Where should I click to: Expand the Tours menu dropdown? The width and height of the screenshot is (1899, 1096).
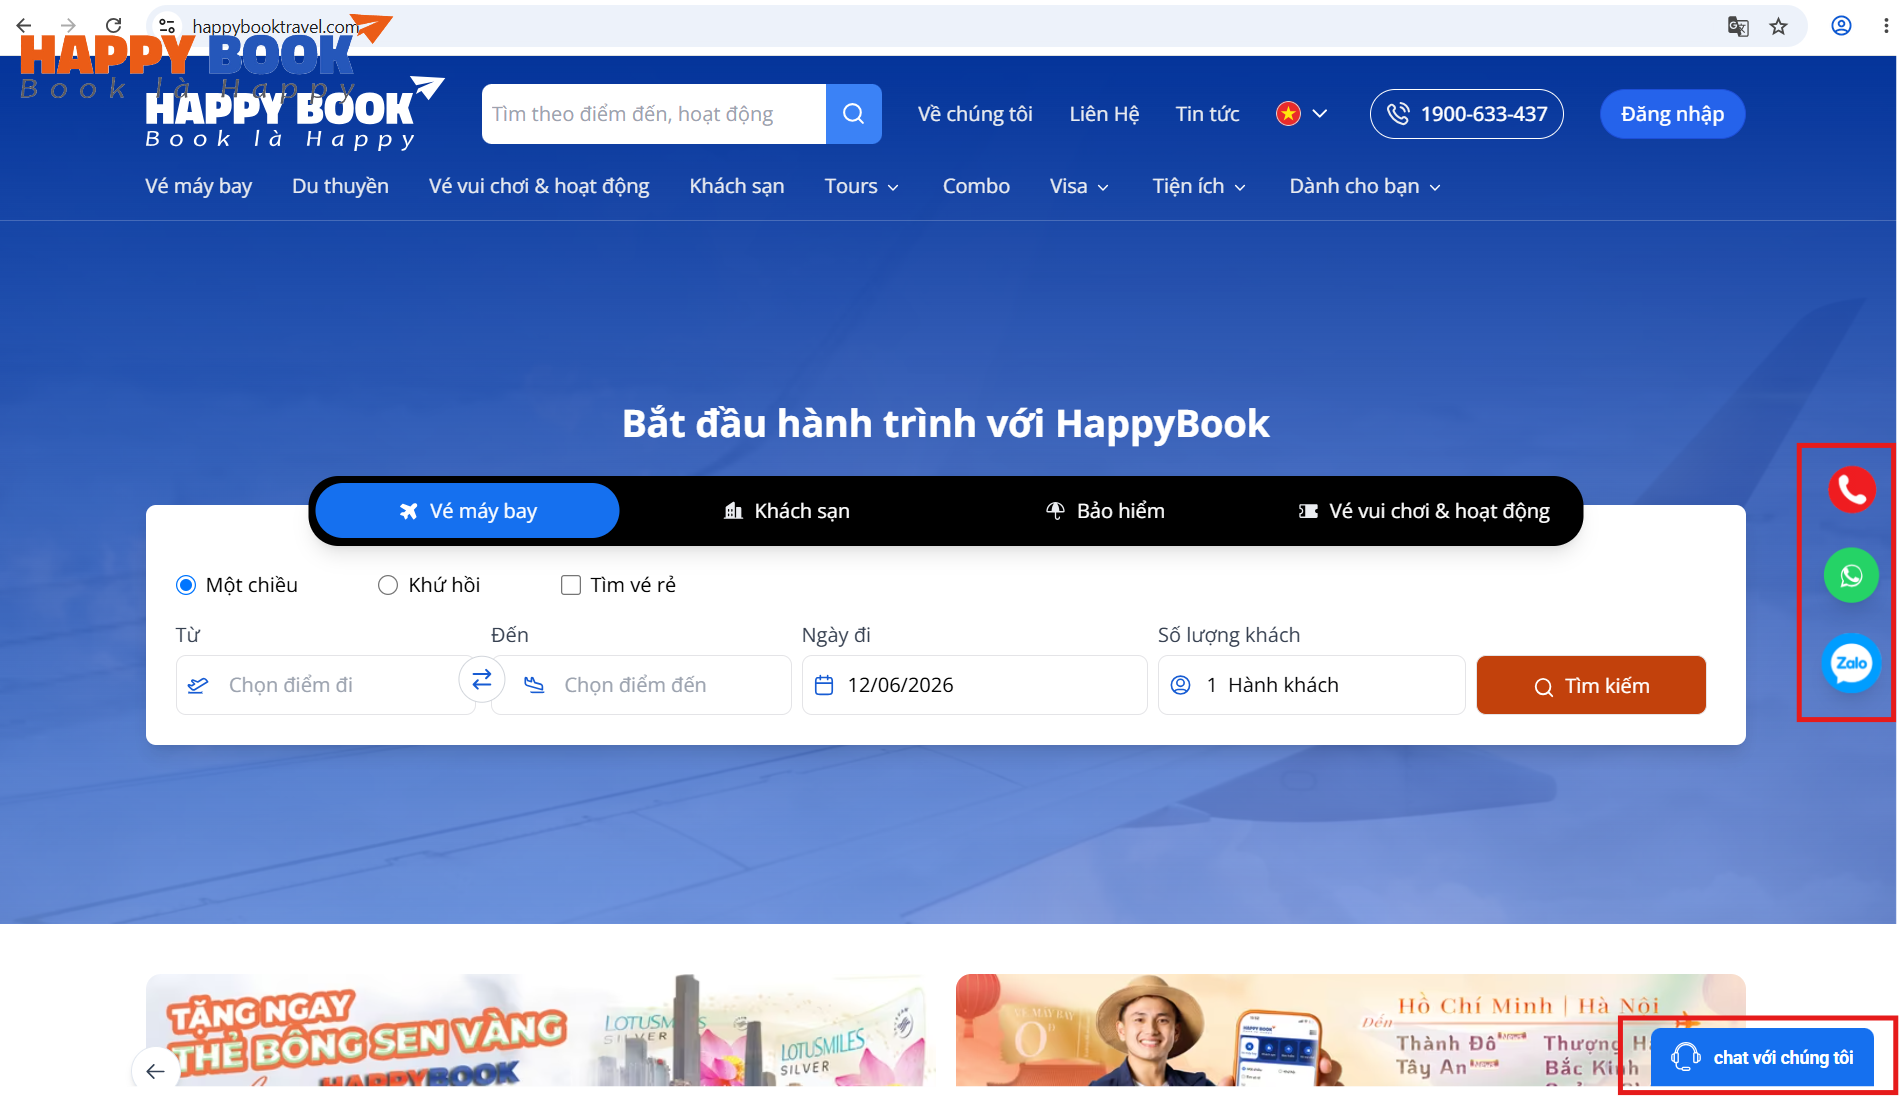862,187
